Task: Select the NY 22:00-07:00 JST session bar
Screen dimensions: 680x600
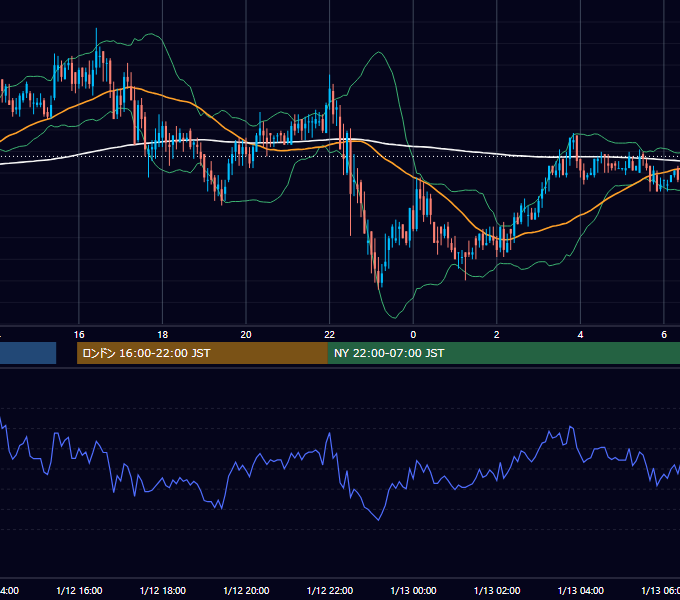Action: pos(504,353)
